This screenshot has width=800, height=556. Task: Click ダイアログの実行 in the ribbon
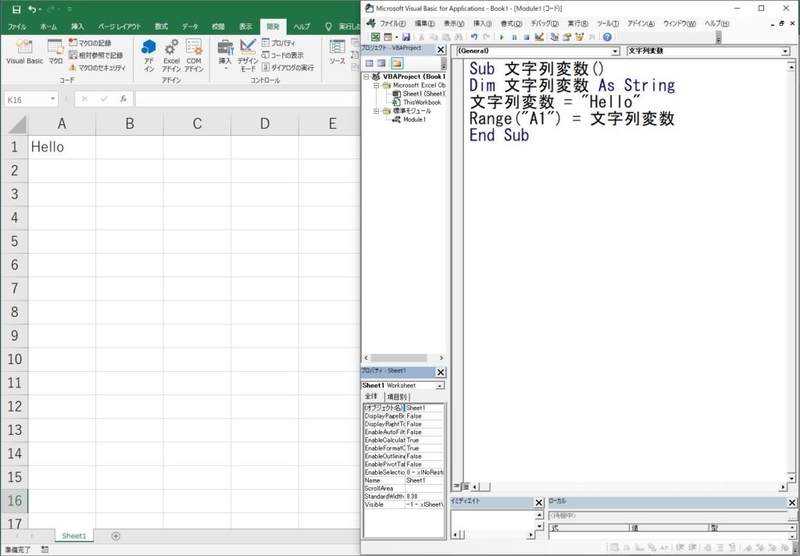[x=288, y=67]
